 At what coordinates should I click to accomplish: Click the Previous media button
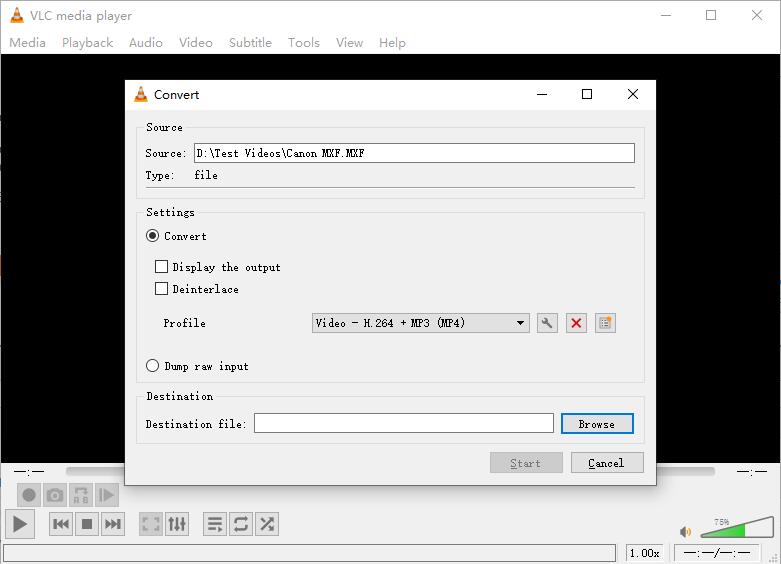point(61,524)
